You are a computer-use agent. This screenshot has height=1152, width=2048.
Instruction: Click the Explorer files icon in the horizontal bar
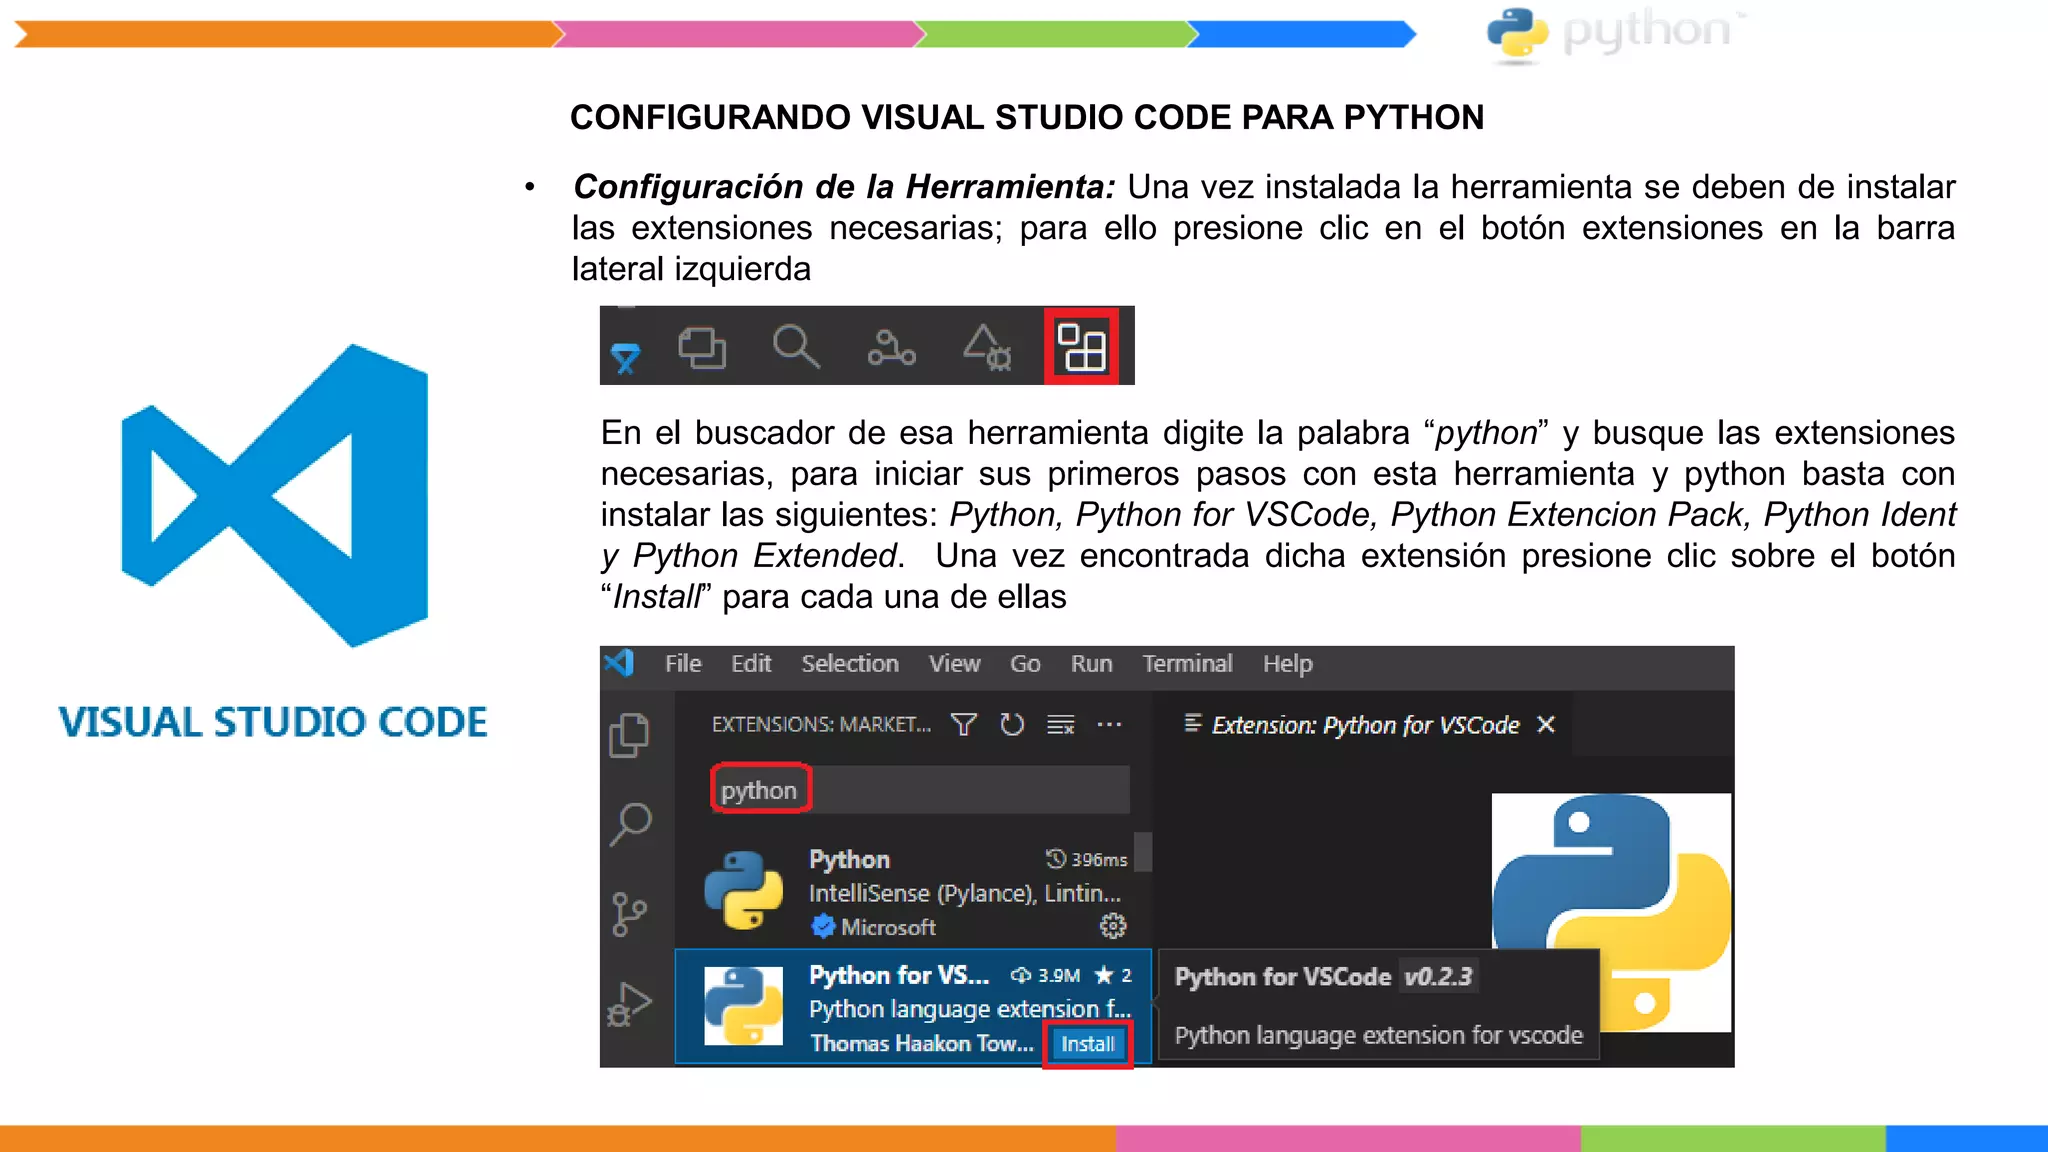(702, 348)
